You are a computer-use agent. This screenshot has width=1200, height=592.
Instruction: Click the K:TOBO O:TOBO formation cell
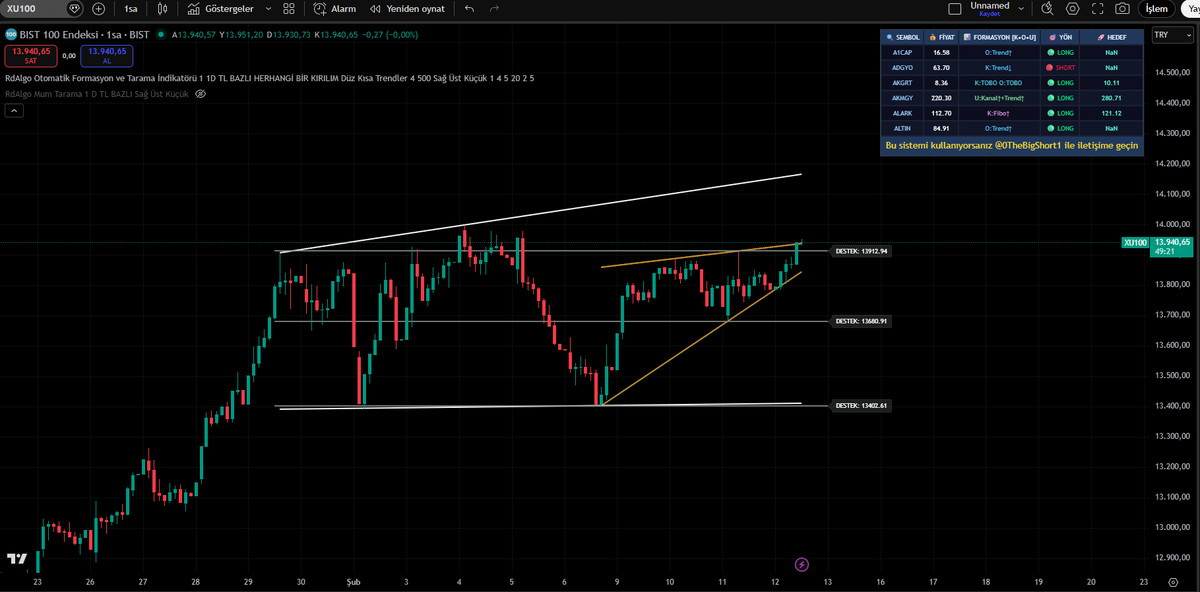tap(999, 83)
